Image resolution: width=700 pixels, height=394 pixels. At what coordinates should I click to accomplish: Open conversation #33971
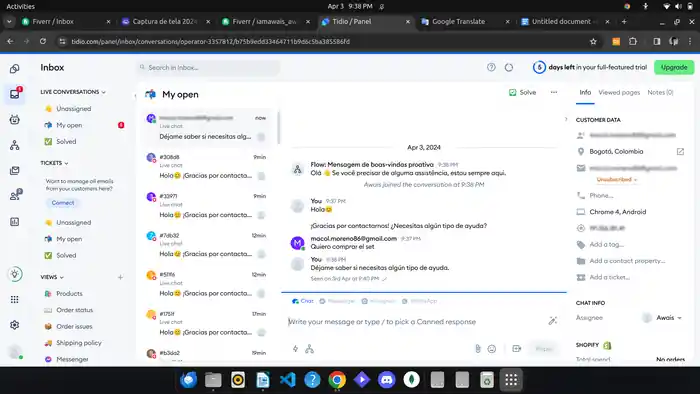tap(208, 206)
